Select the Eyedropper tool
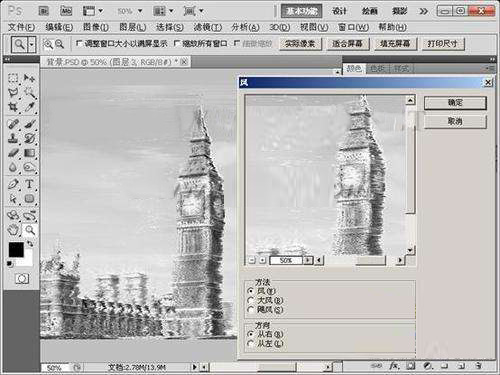Screen dimensions: 500x375 click(x=29, y=107)
